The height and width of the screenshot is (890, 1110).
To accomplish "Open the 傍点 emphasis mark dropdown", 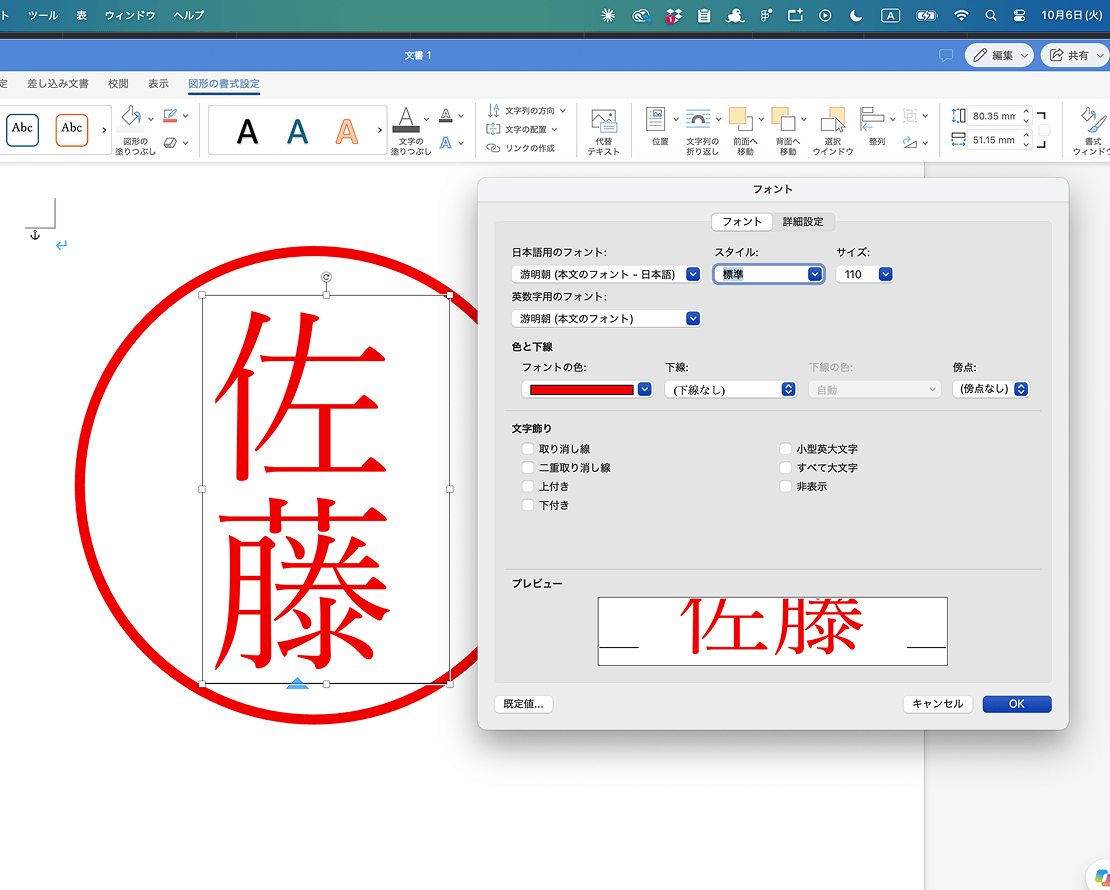I will [x=991, y=389].
